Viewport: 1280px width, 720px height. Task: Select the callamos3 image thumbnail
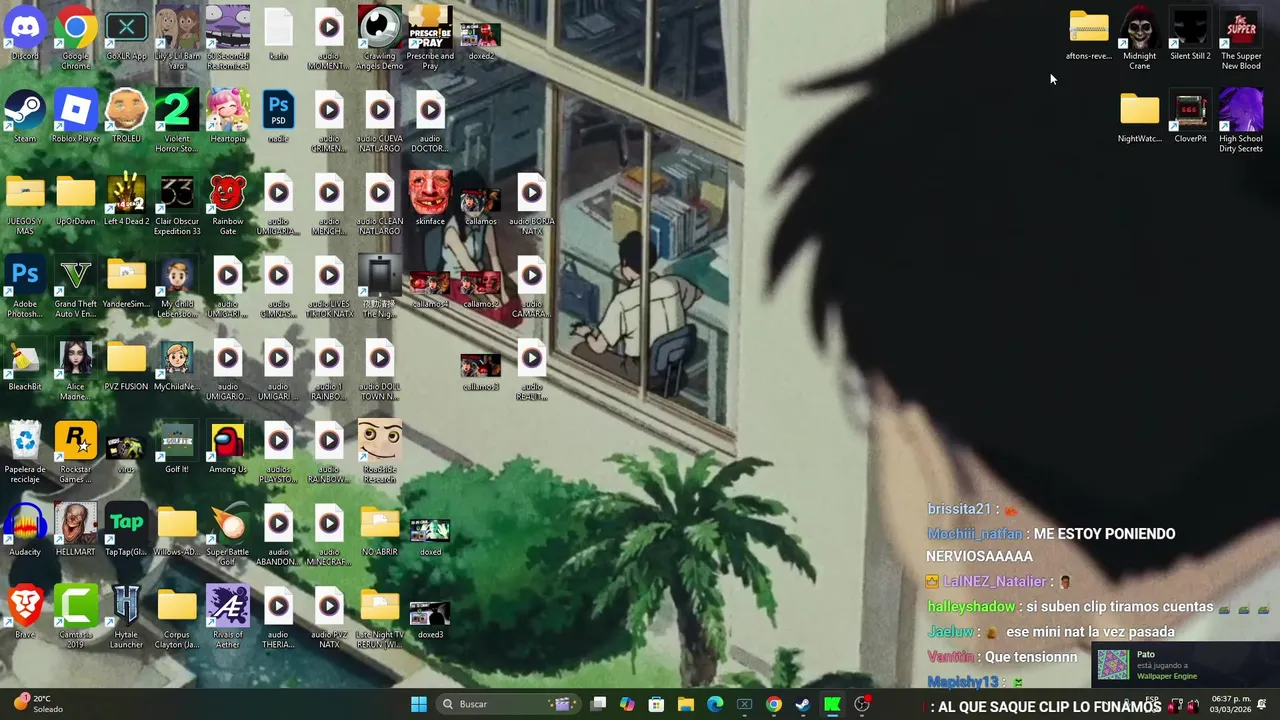pos(481,371)
